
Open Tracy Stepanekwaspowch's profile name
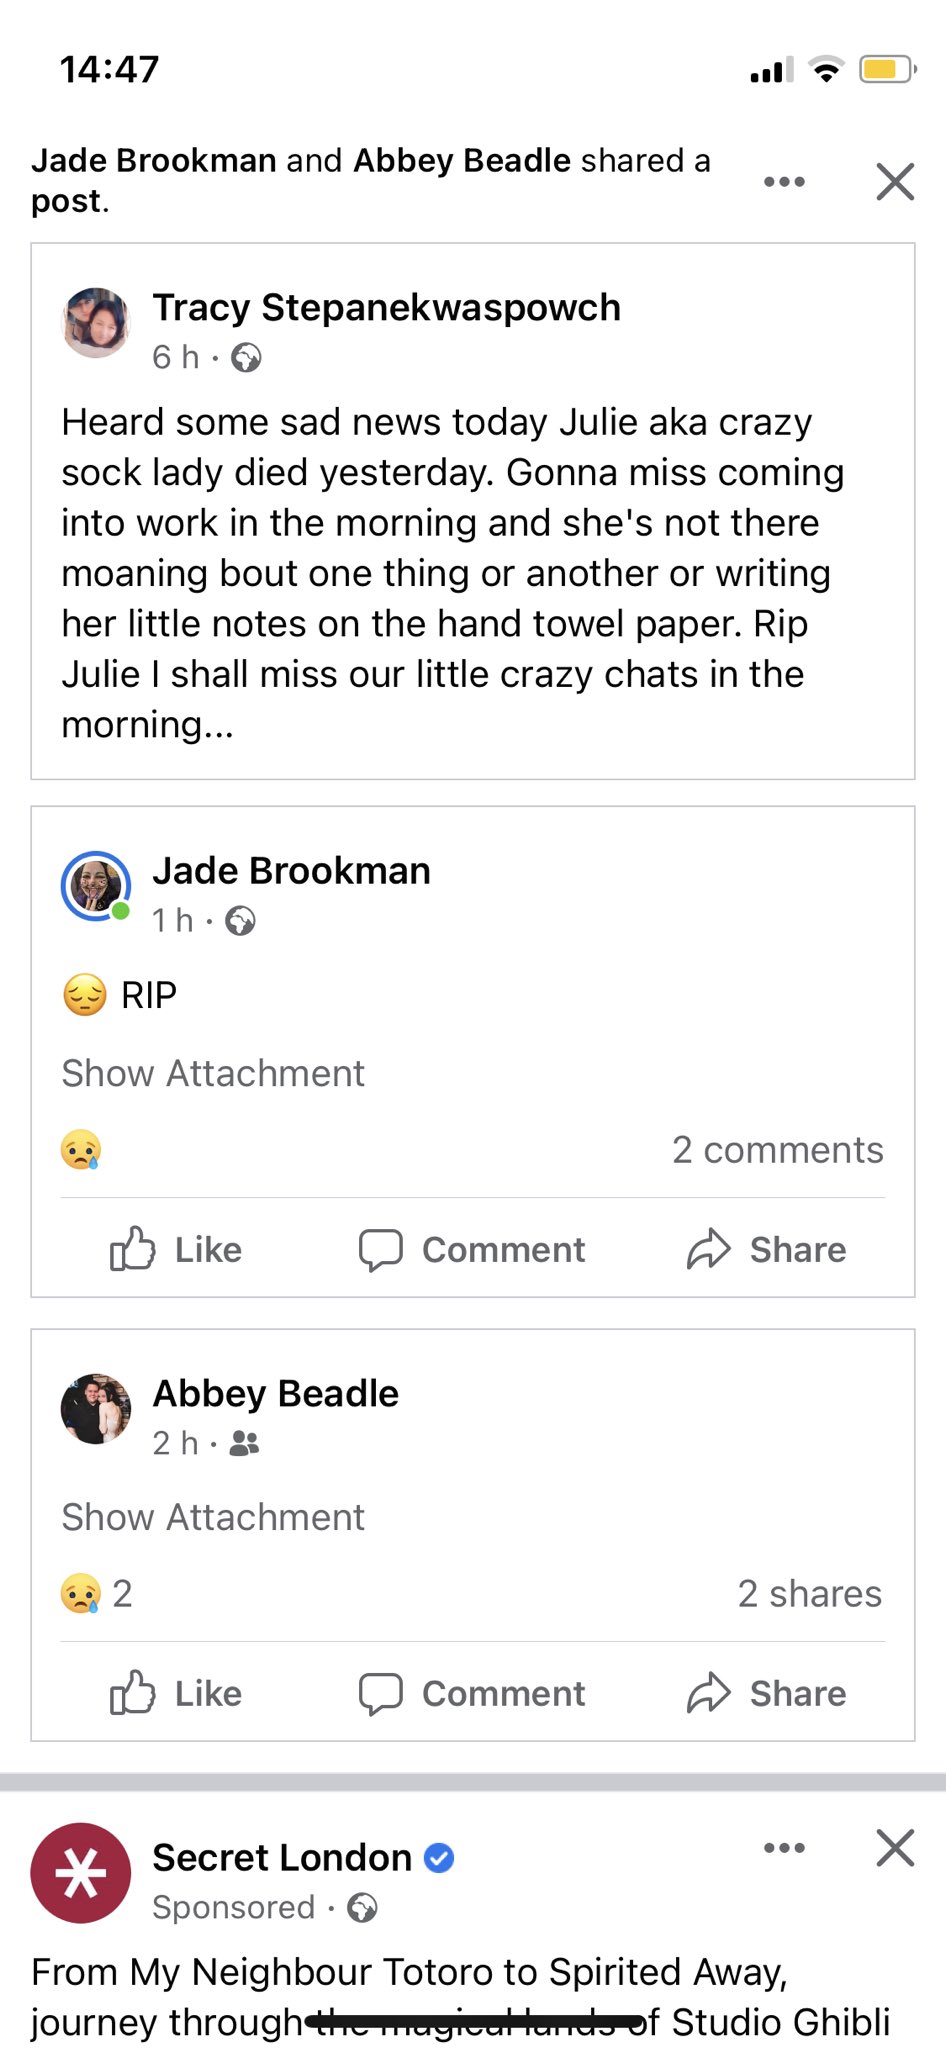coord(386,308)
